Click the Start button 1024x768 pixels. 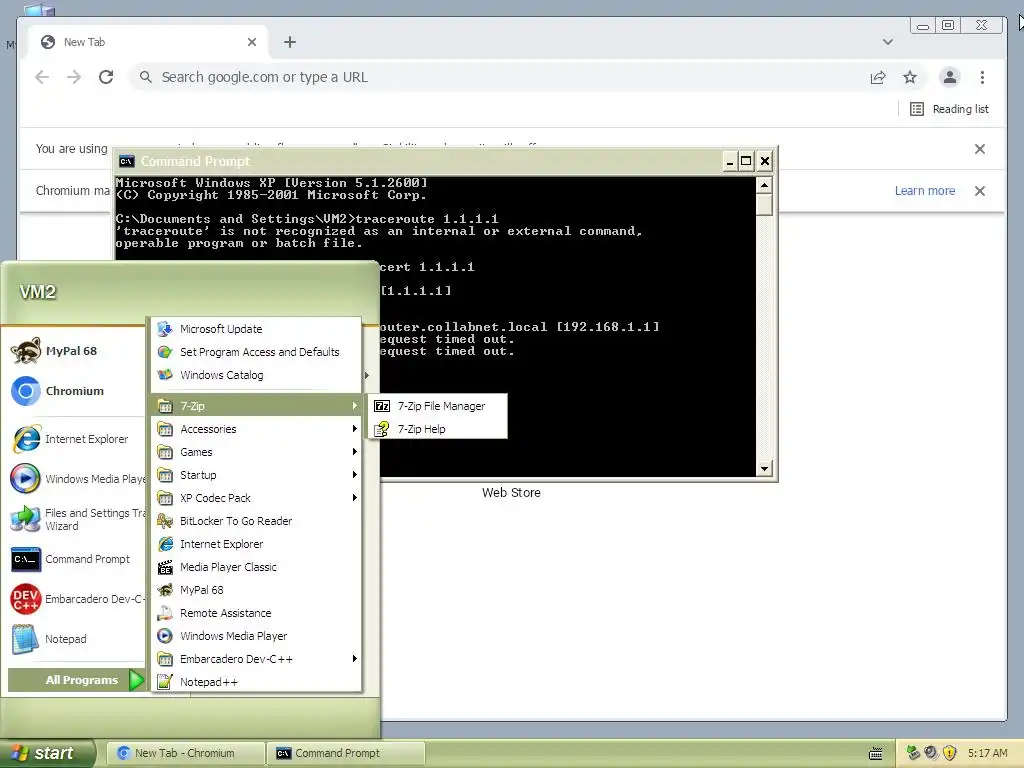[47, 753]
